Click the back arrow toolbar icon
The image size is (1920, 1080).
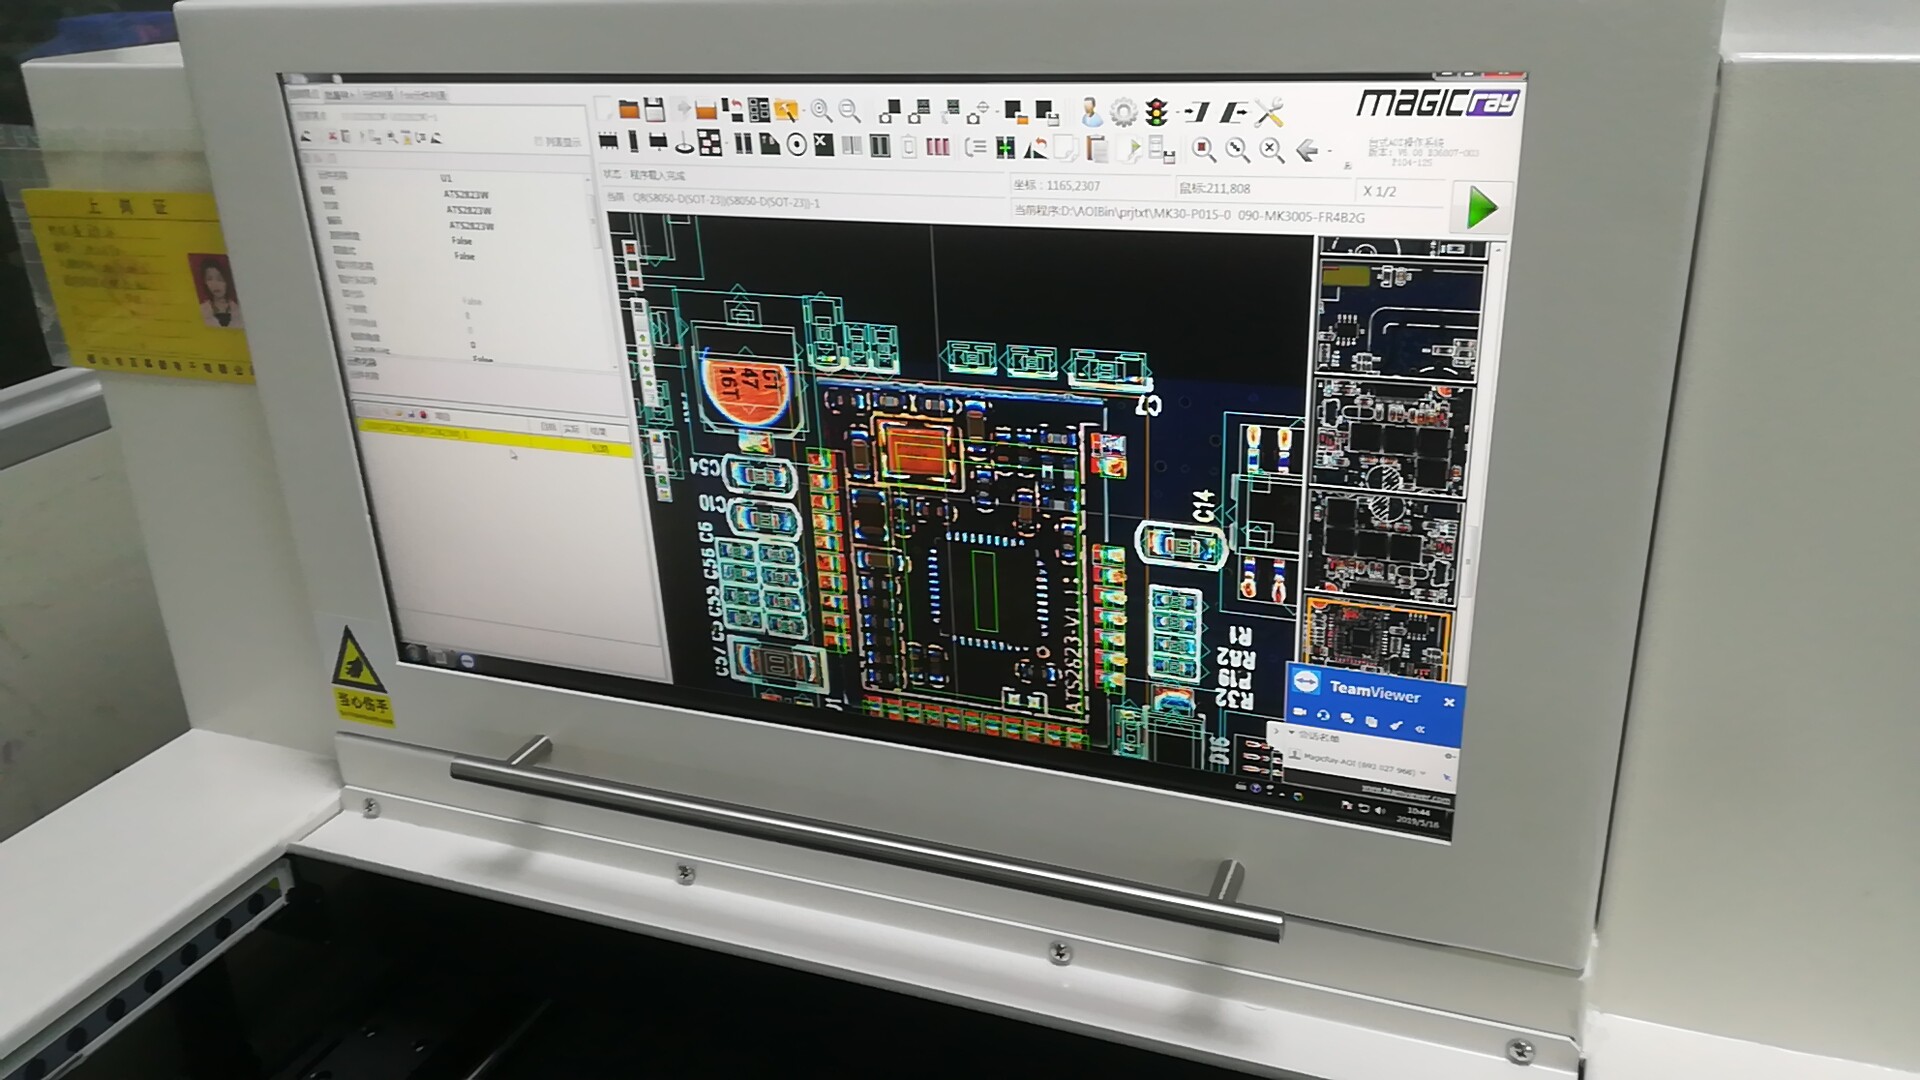pyautogui.click(x=1307, y=150)
